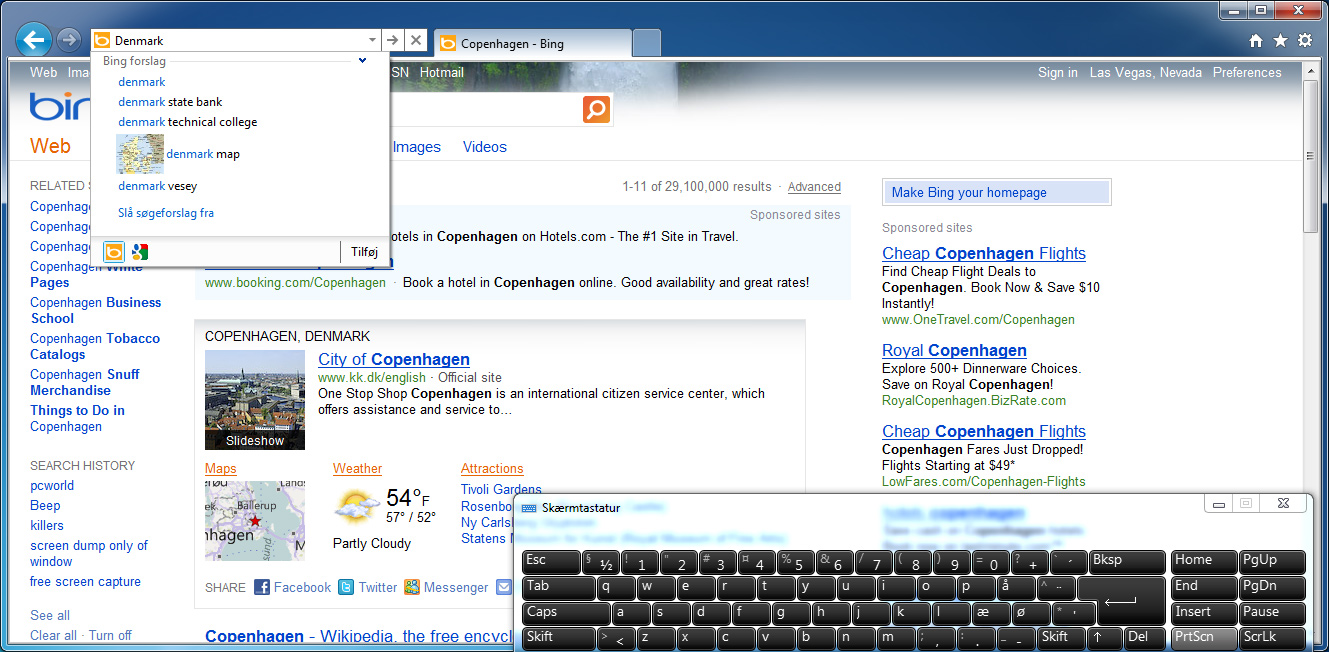Choose the 'denmark vesey' suggestion
The height and width of the screenshot is (652, 1329).
pyautogui.click(x=157, y=186)
